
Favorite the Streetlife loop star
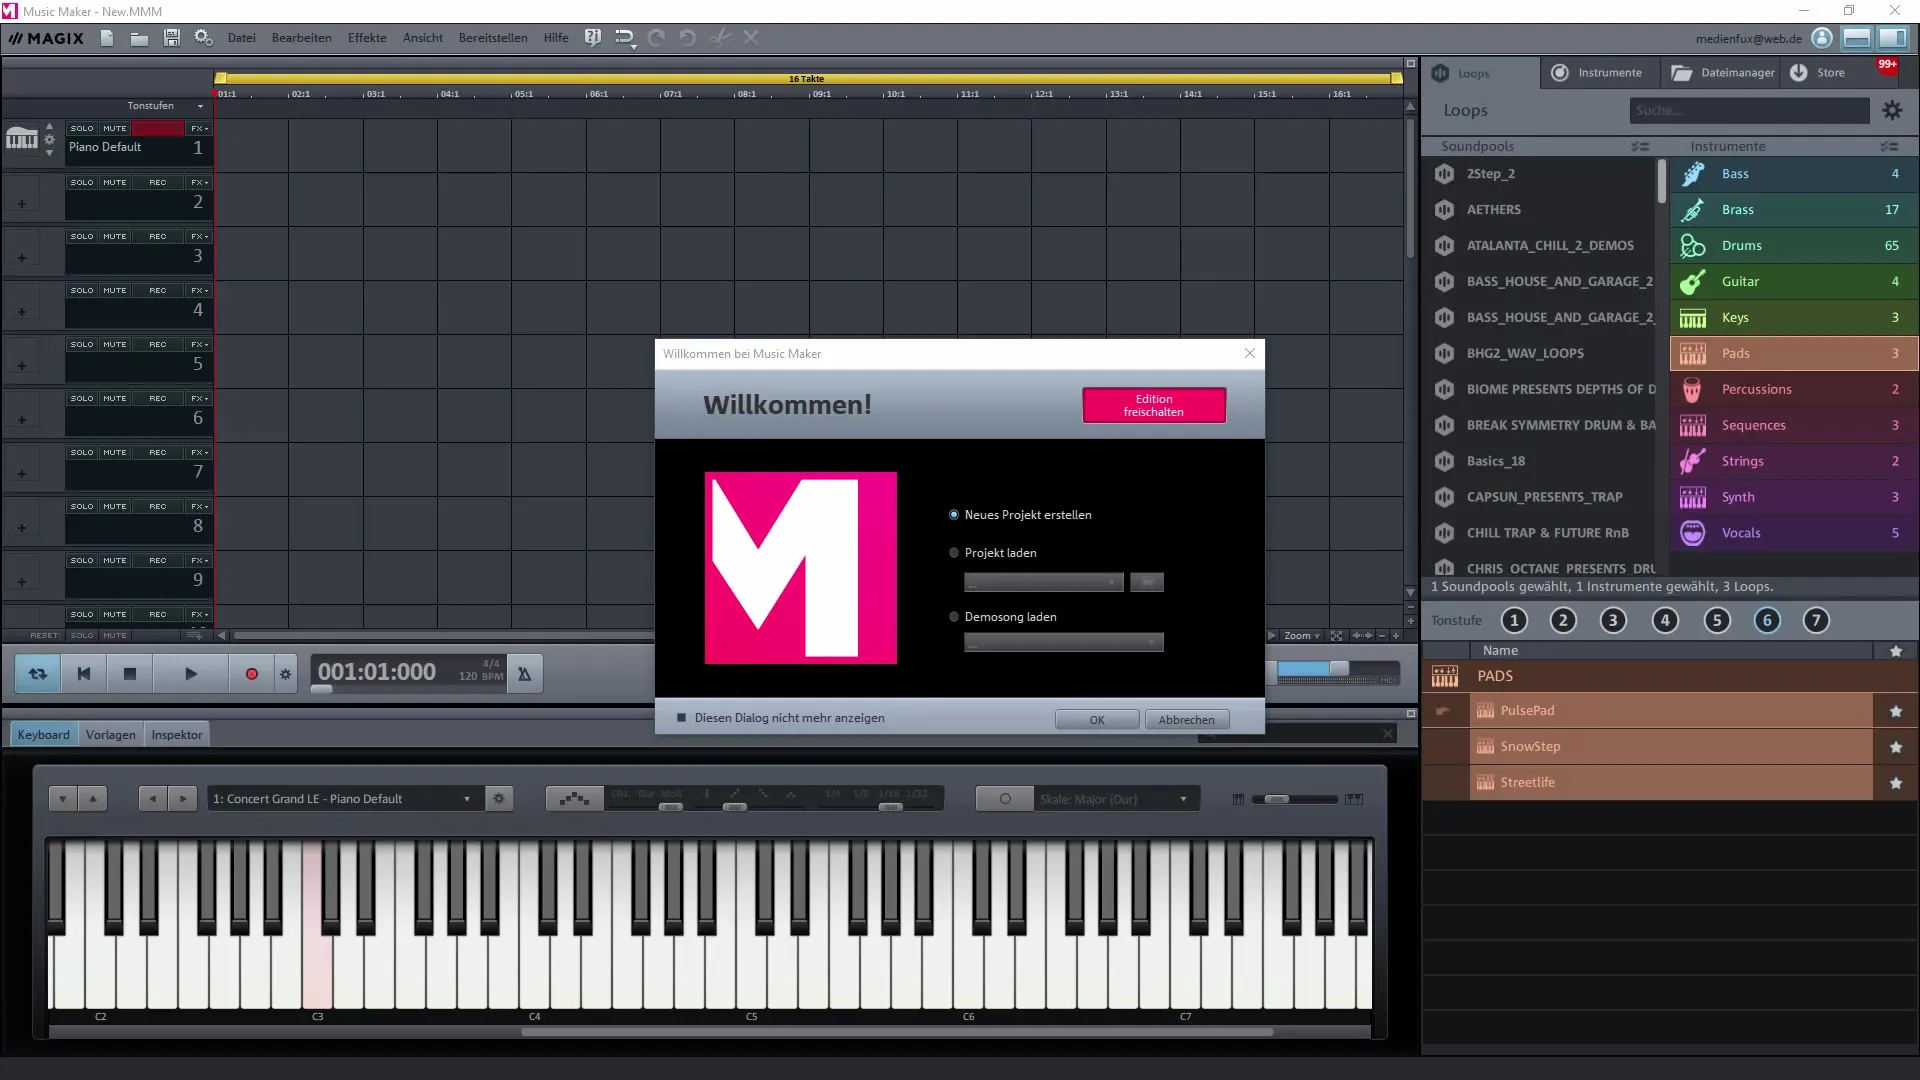tap(1895, 783)
